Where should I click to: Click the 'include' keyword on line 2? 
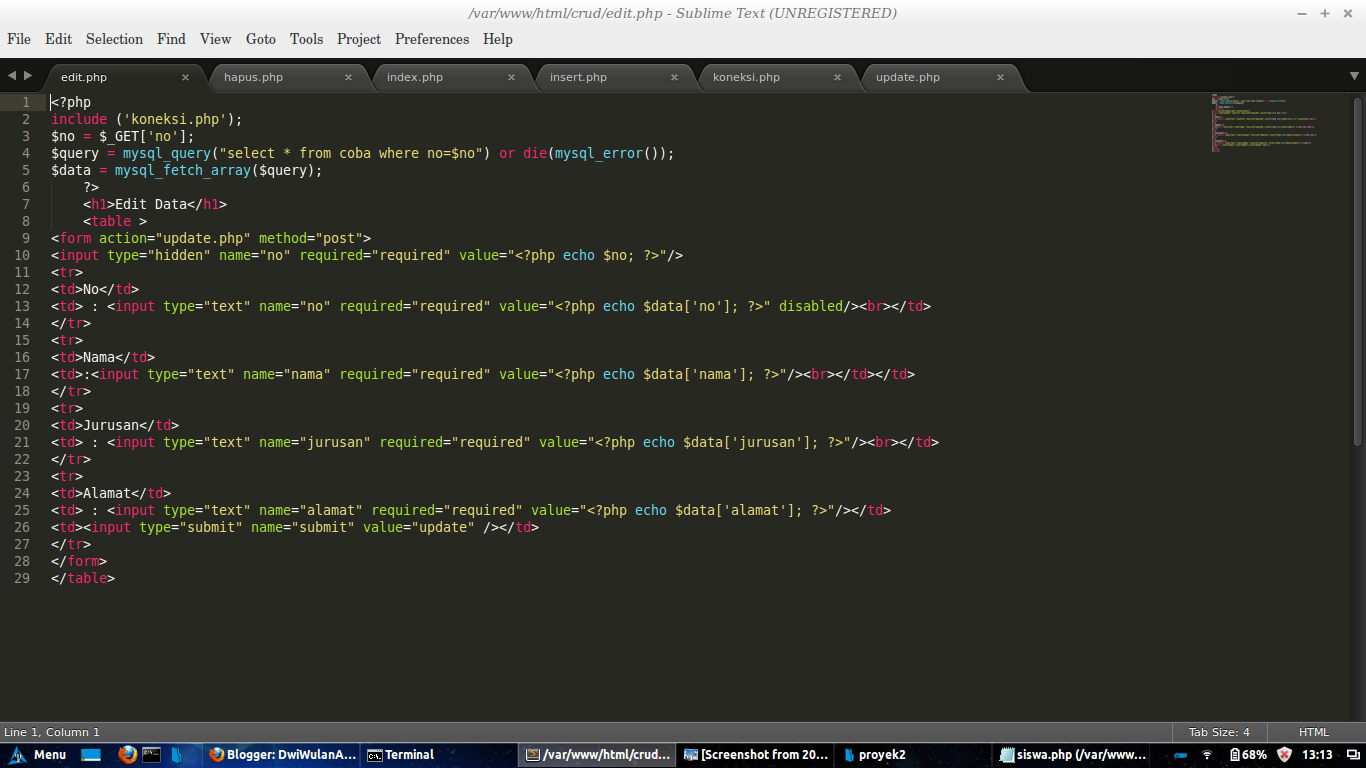(x=79, y=119)
